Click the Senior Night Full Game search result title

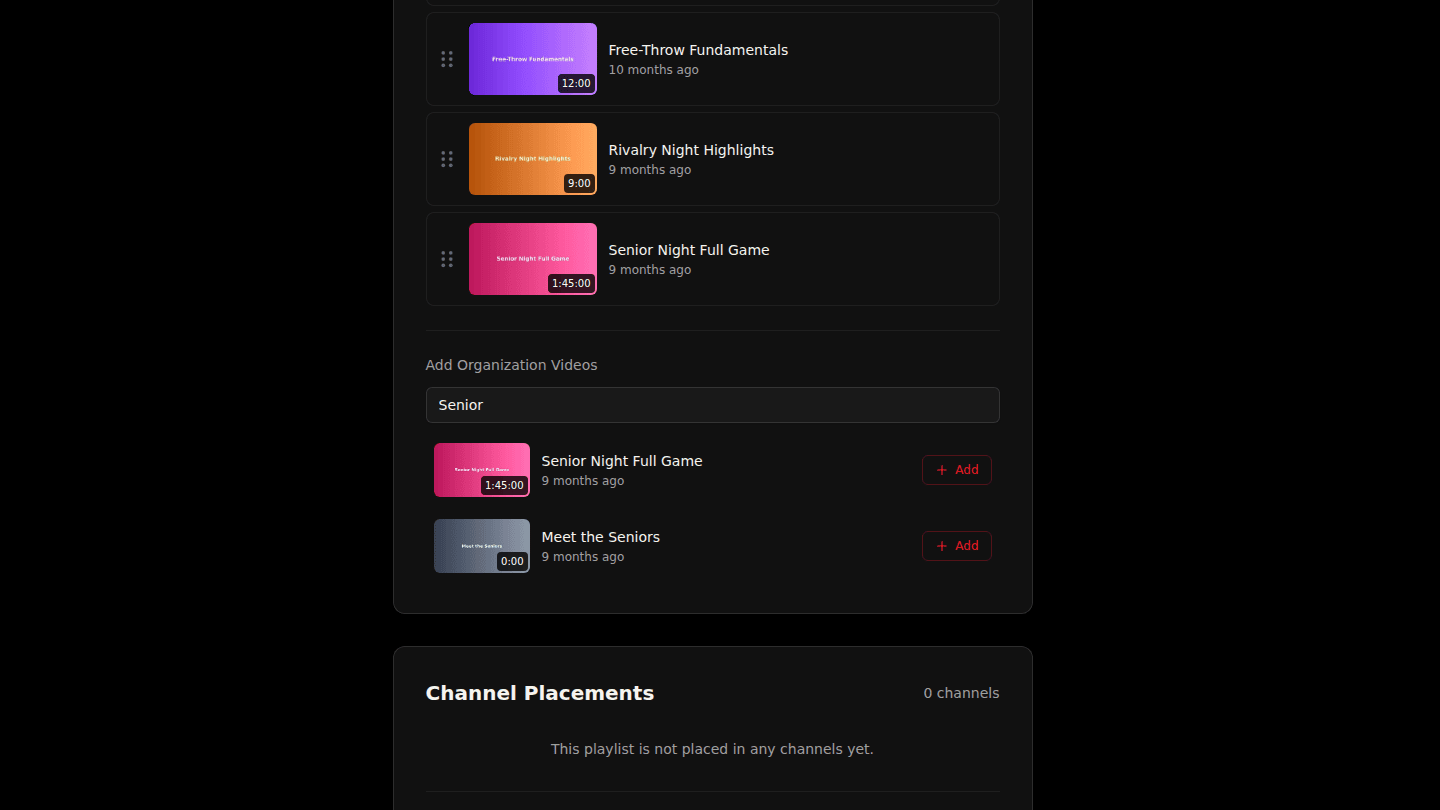(x=622, y=461)
